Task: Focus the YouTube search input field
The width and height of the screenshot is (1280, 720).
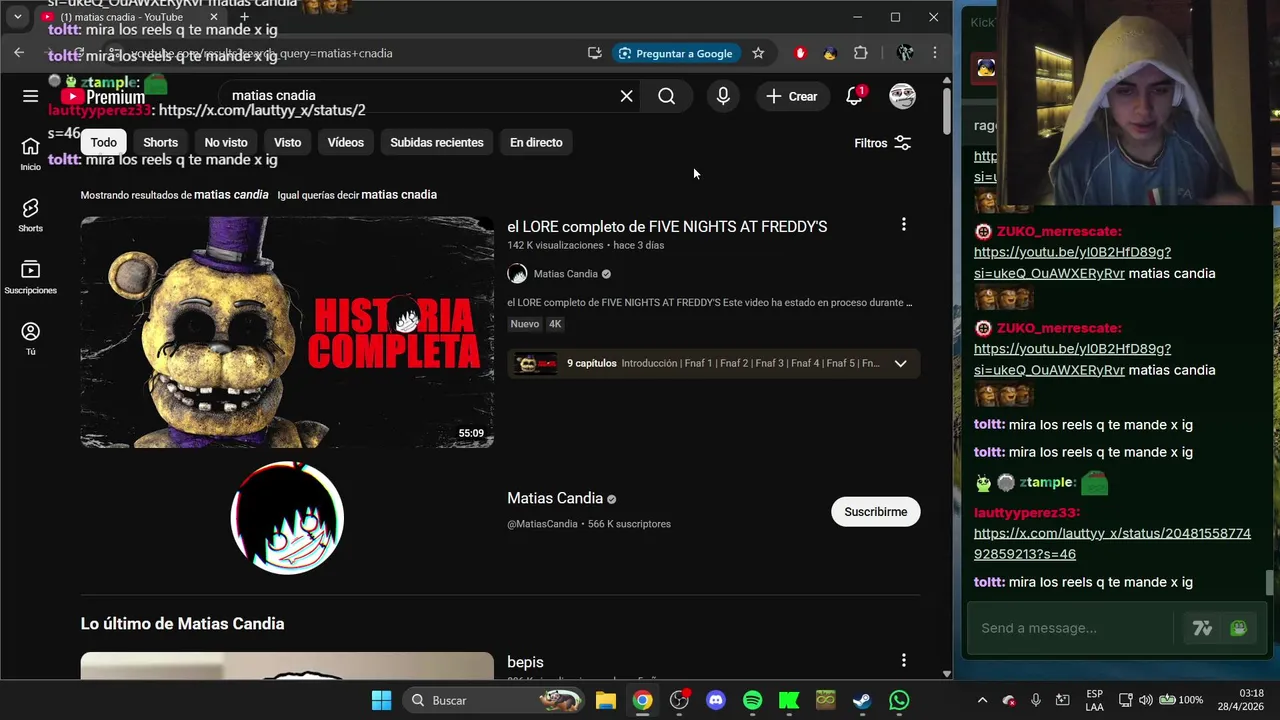Action: tap(420, 96)
